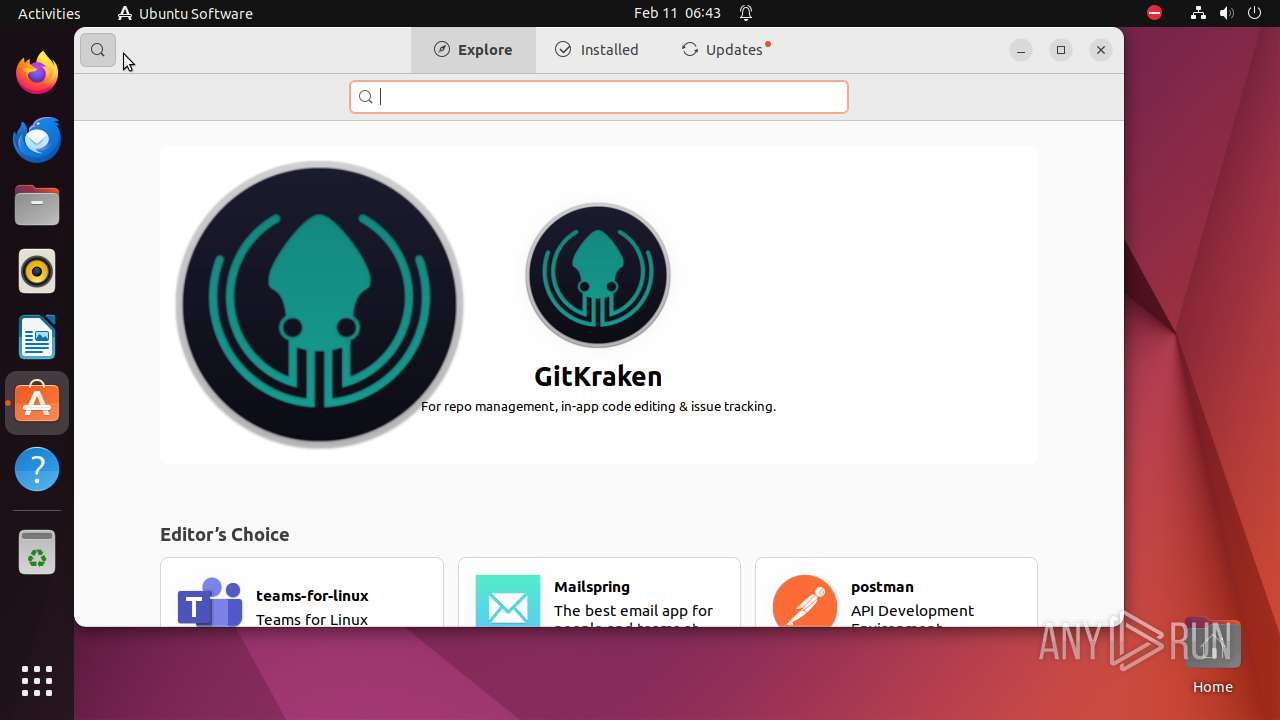Open the Updates tab
Screen dimensions: 1280x720
pos(725,50)
